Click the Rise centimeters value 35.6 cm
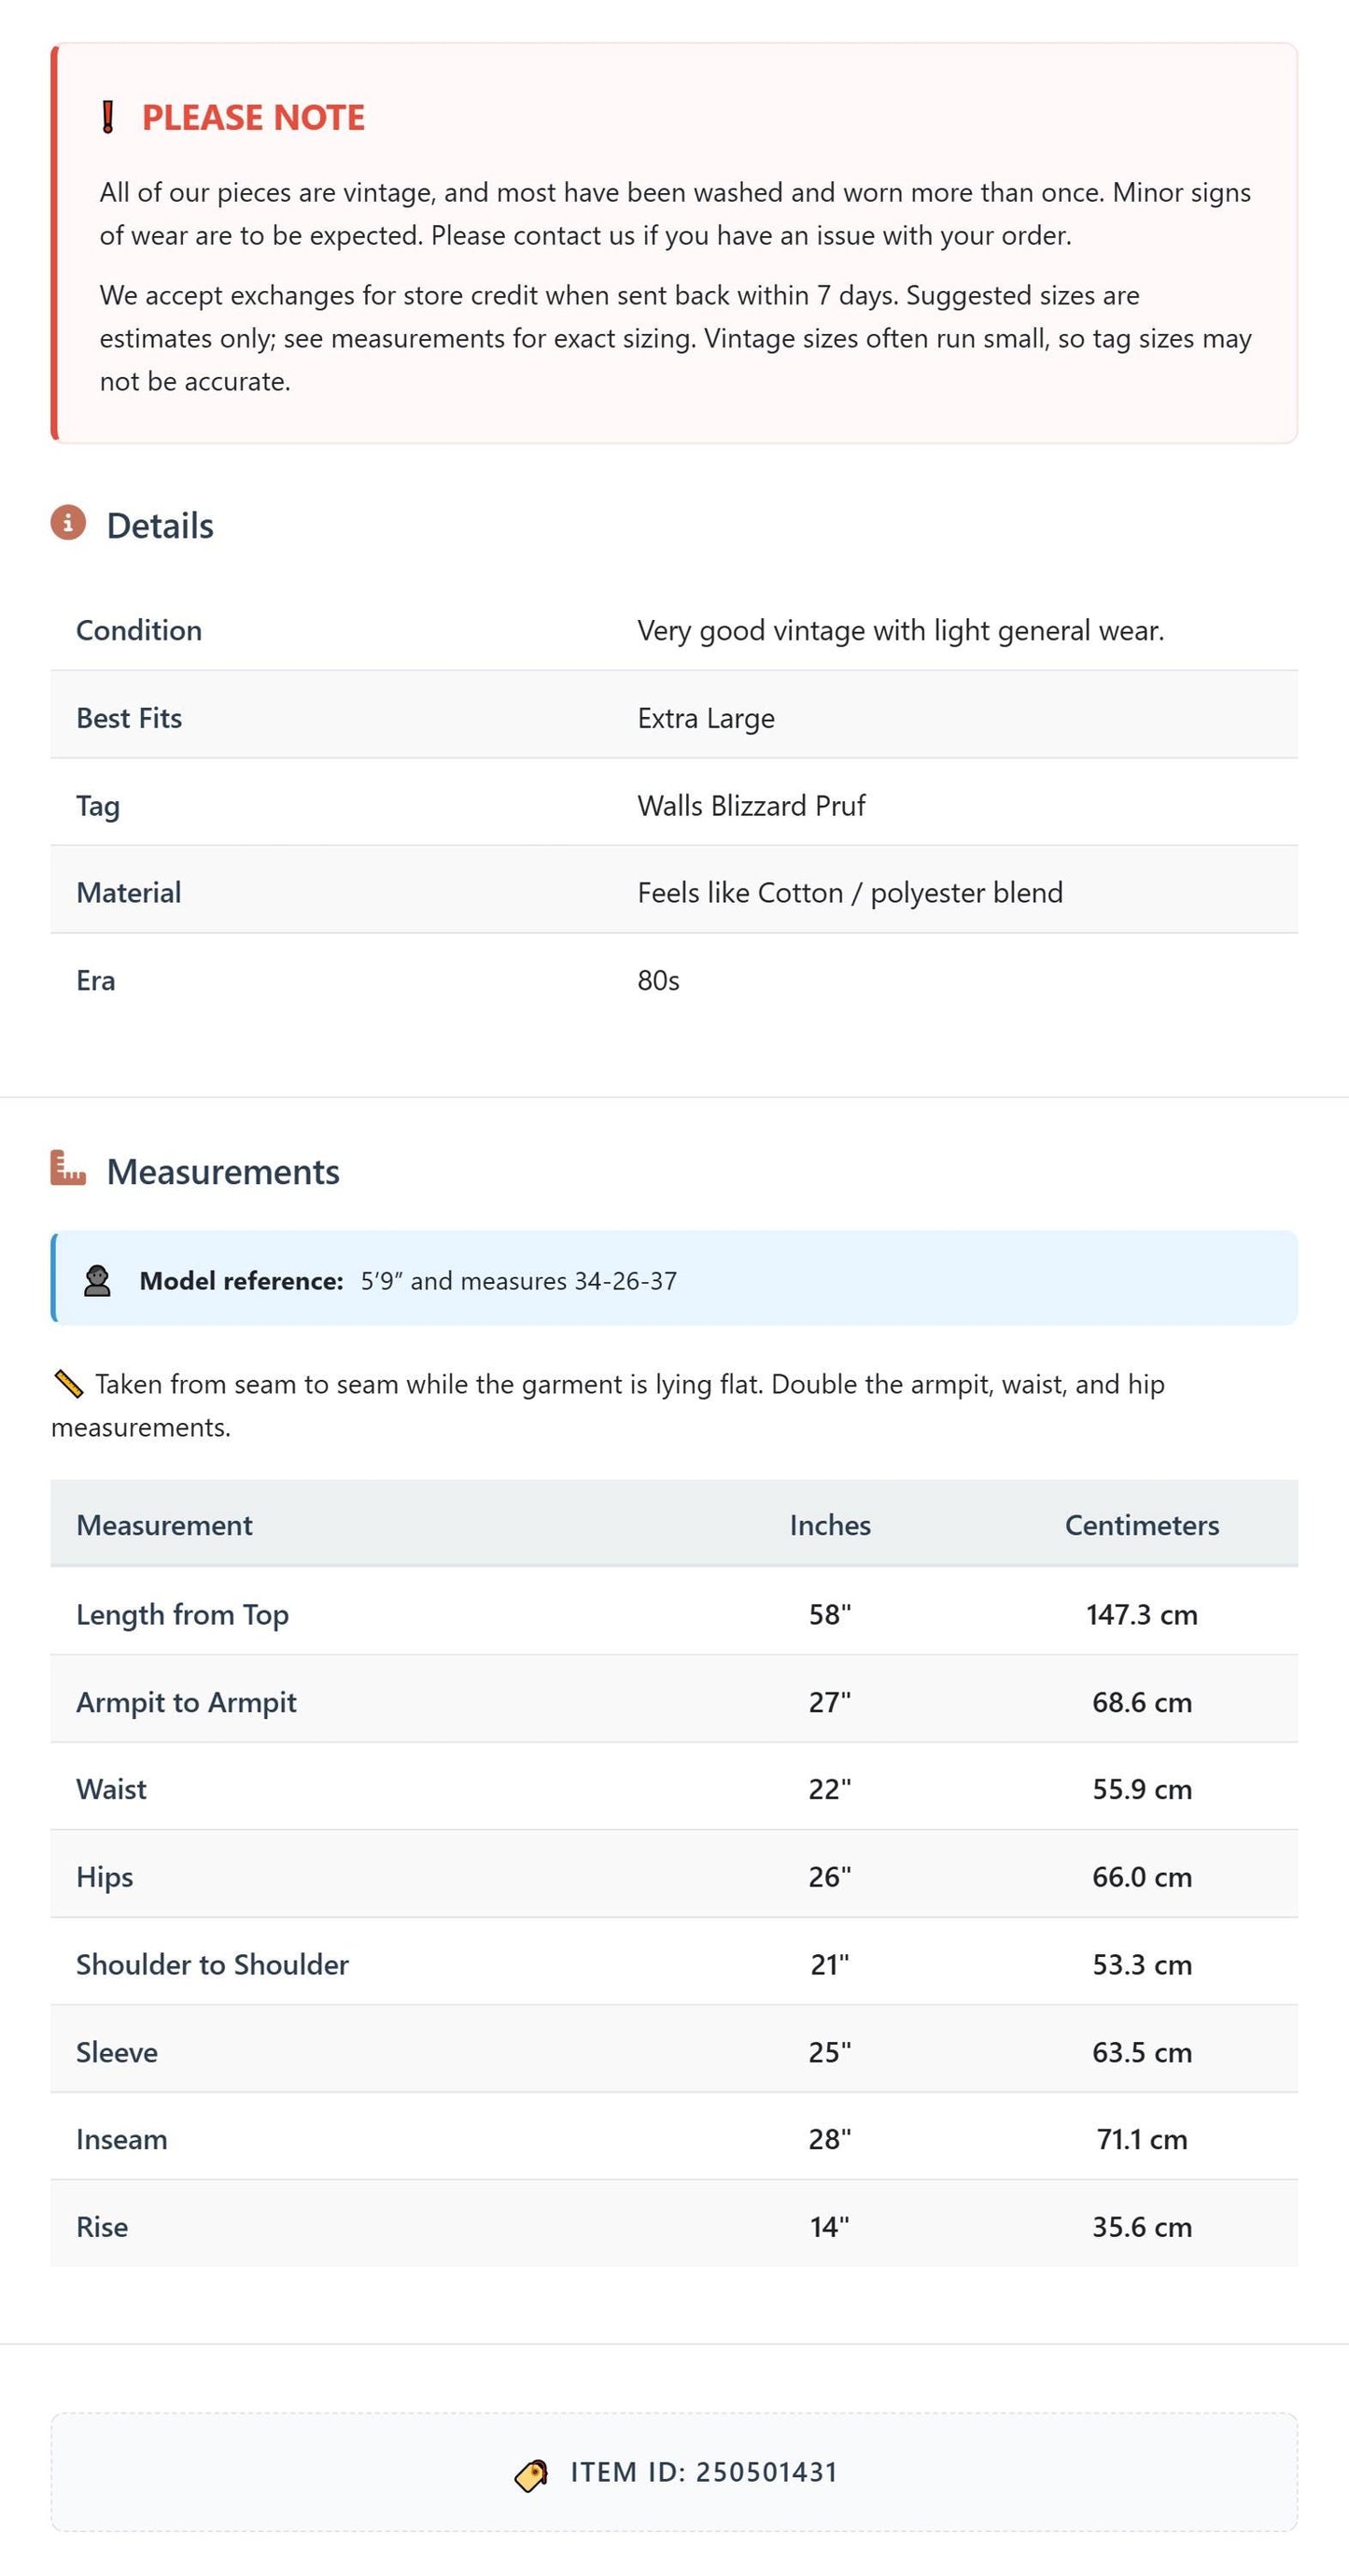This screenshot has width=1349, height=2576. tap(1142, 2227)
